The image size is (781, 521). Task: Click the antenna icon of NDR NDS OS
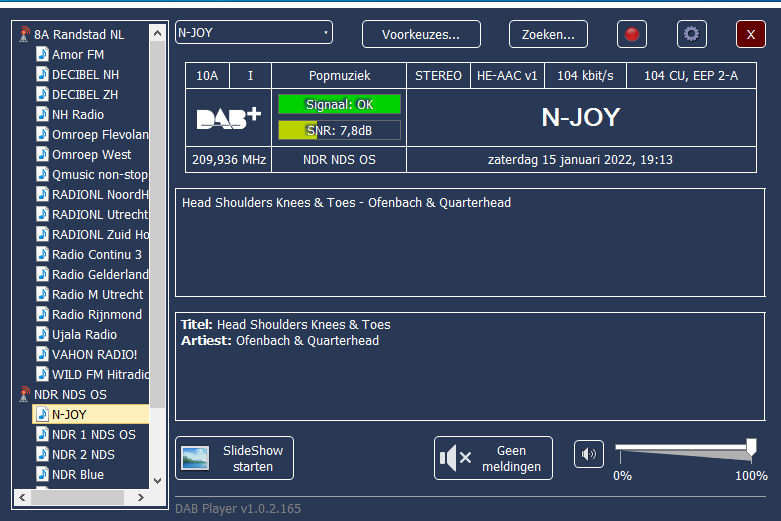coord(24,394)
